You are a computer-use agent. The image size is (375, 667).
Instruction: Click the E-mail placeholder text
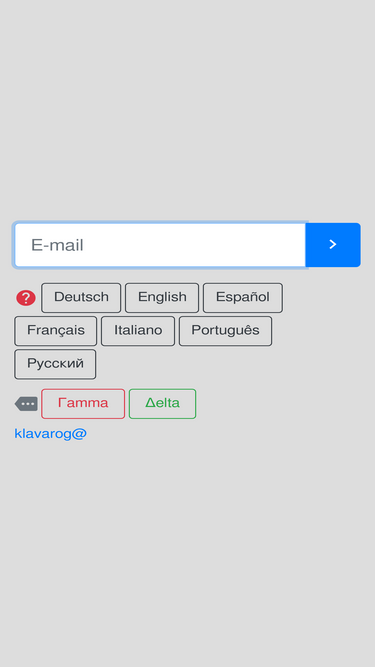pyautogui.click(x=57, y=245)
